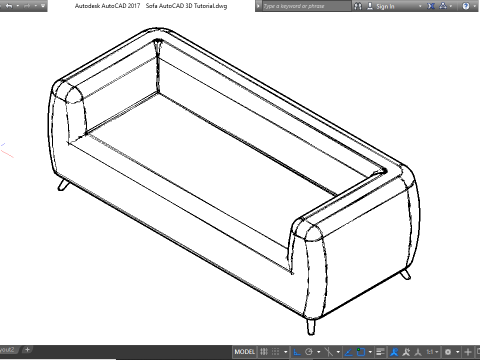The width and height of the screenshot is (480, 360).
Task: Open Object Snap settings dropdown arrow
Action: (x=370, y=352)
